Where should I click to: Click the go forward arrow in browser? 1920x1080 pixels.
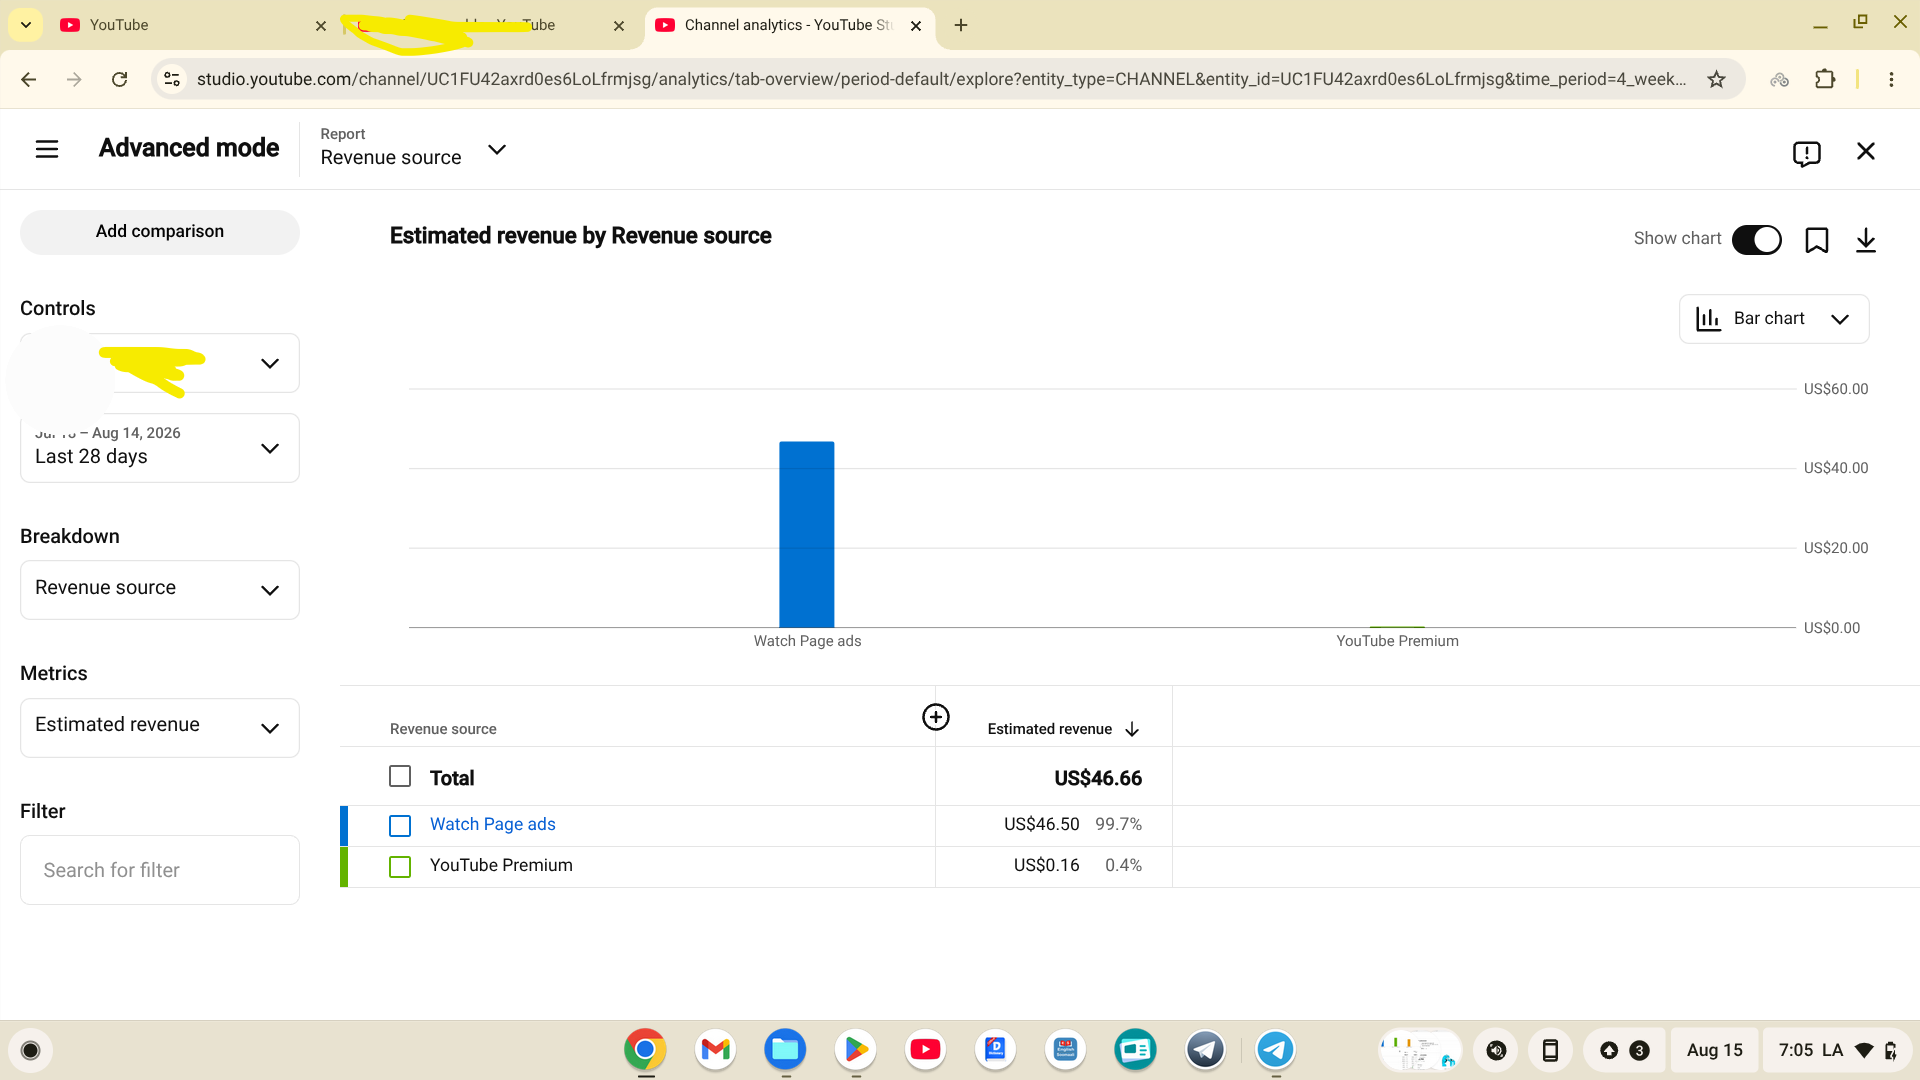[x=74, y=79]
